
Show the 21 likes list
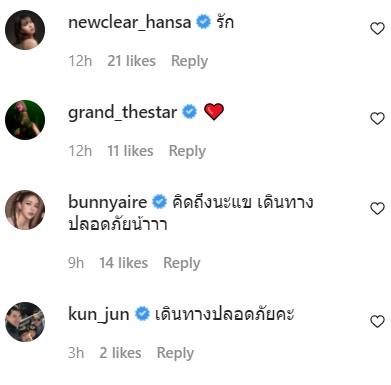point(131,61)
